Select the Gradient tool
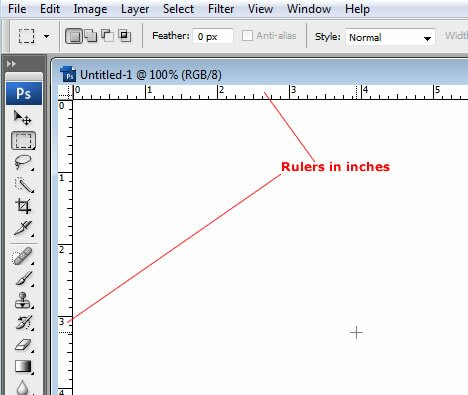 (23, 367)
